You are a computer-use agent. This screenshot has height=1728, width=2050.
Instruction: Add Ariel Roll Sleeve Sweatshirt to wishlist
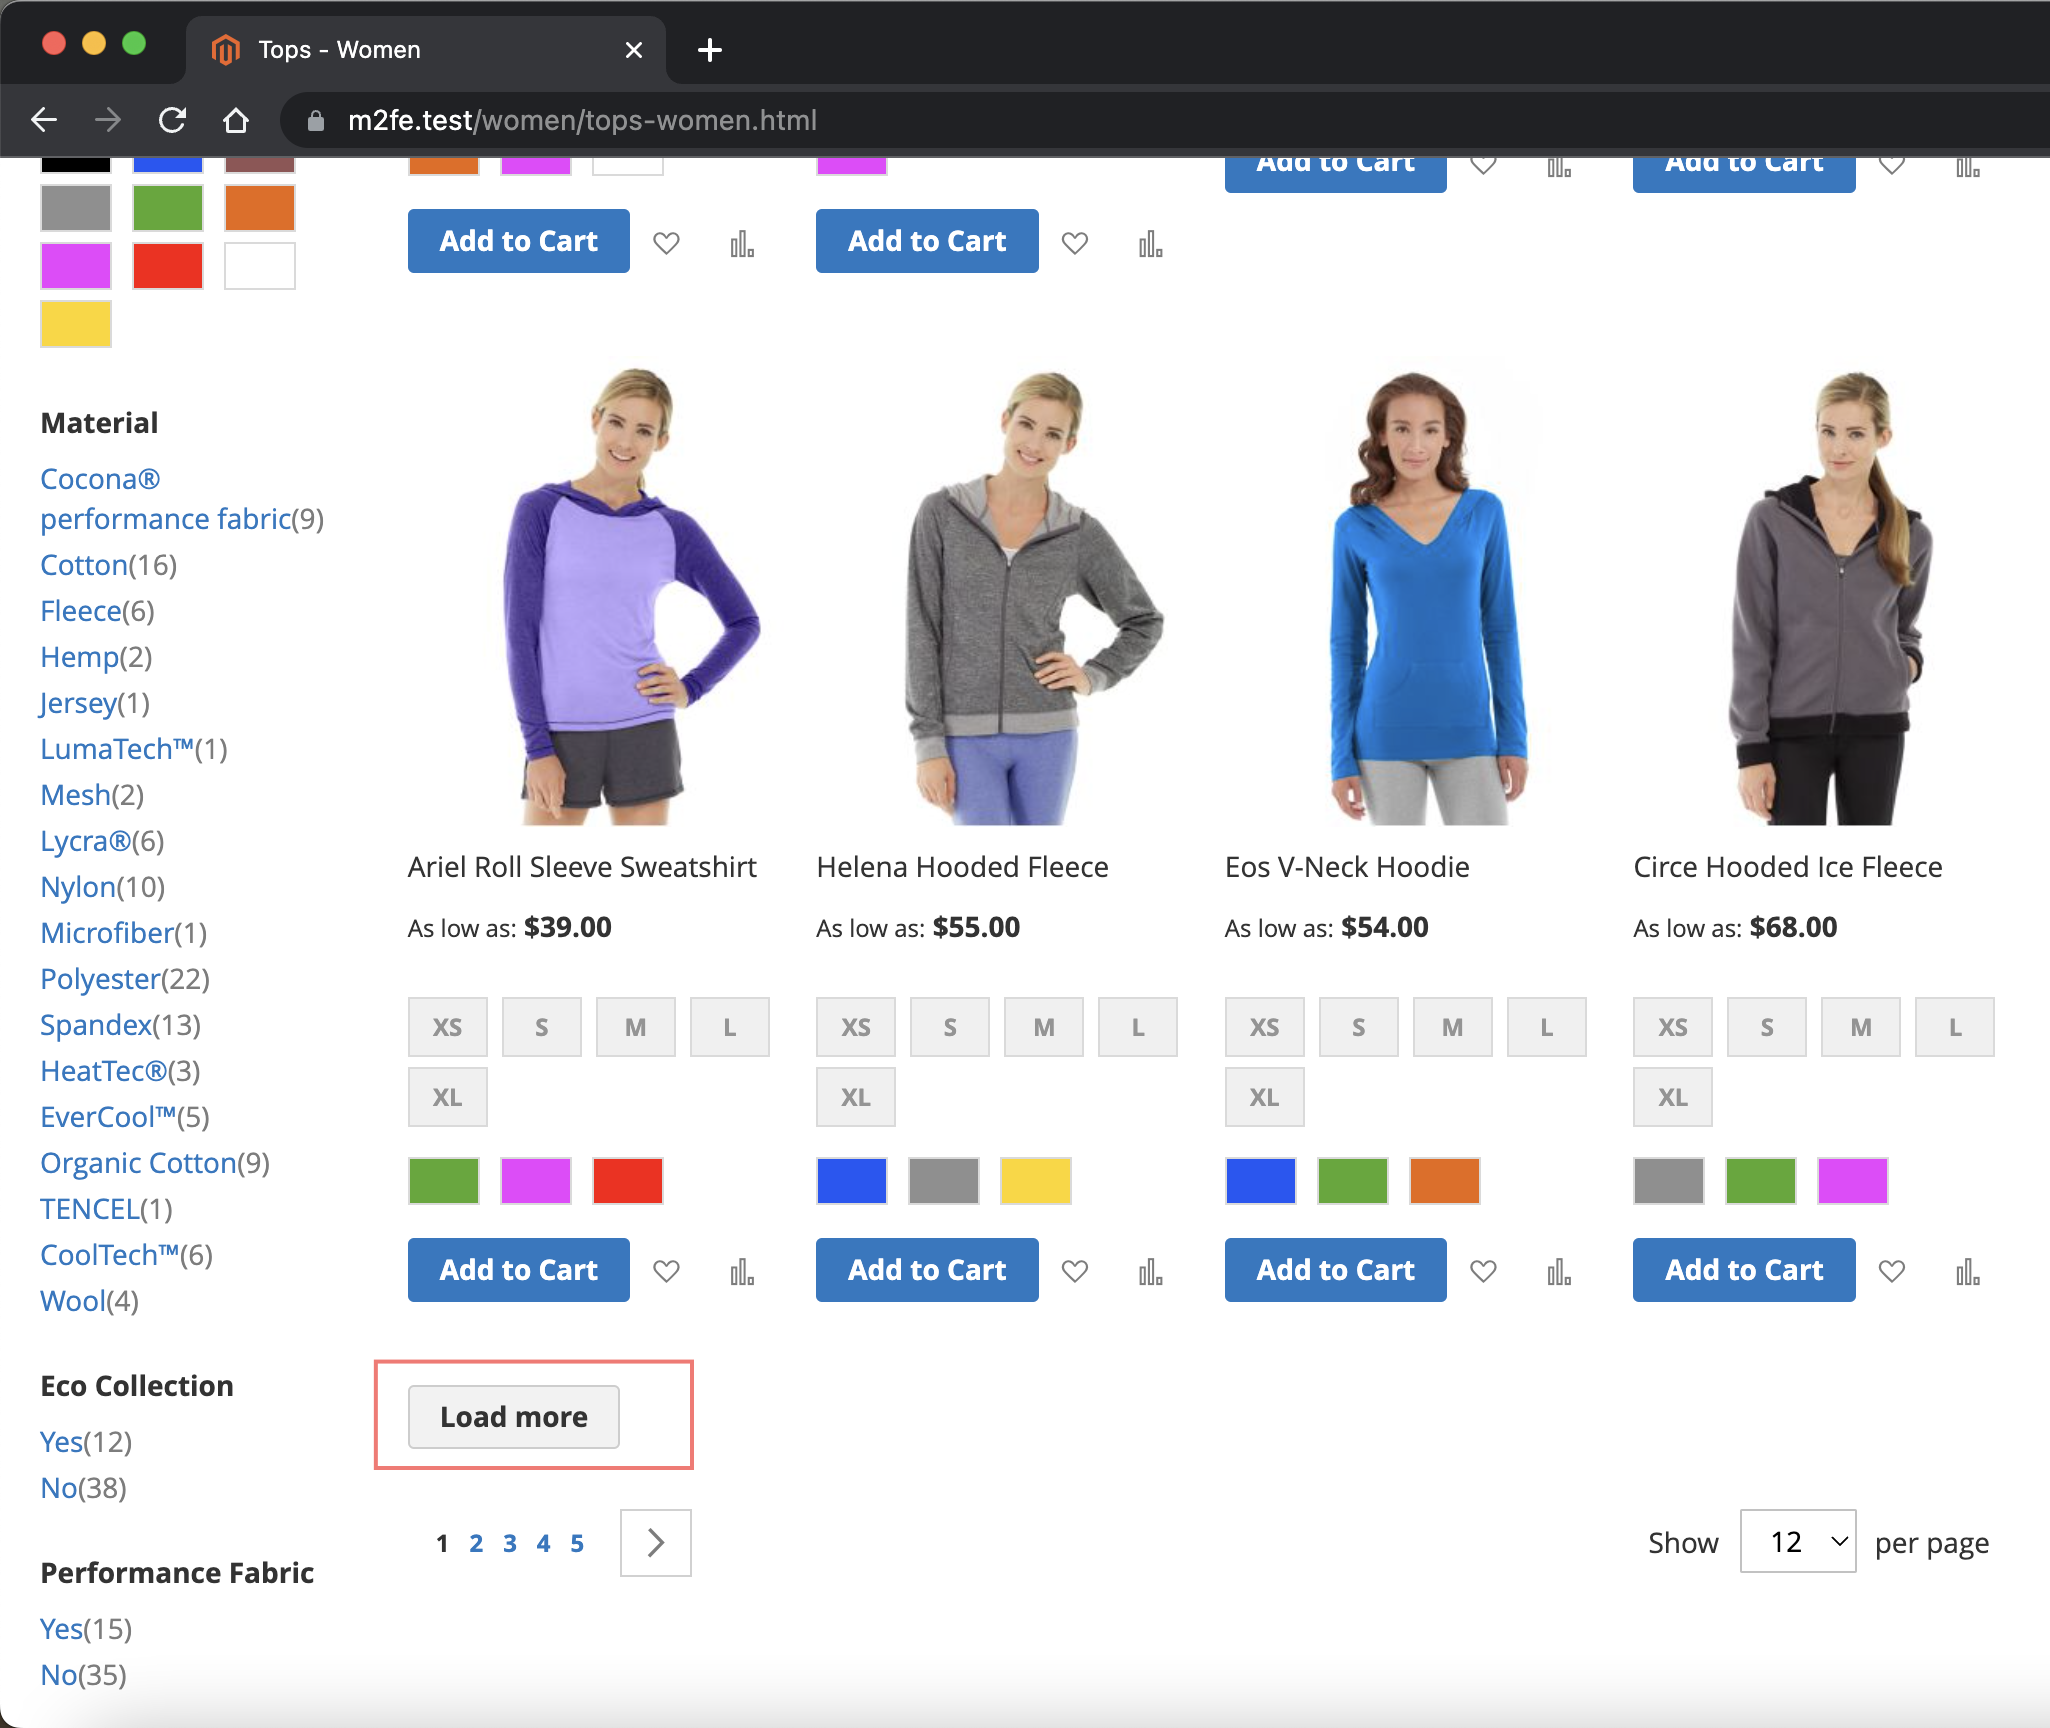coord(666,1271)
